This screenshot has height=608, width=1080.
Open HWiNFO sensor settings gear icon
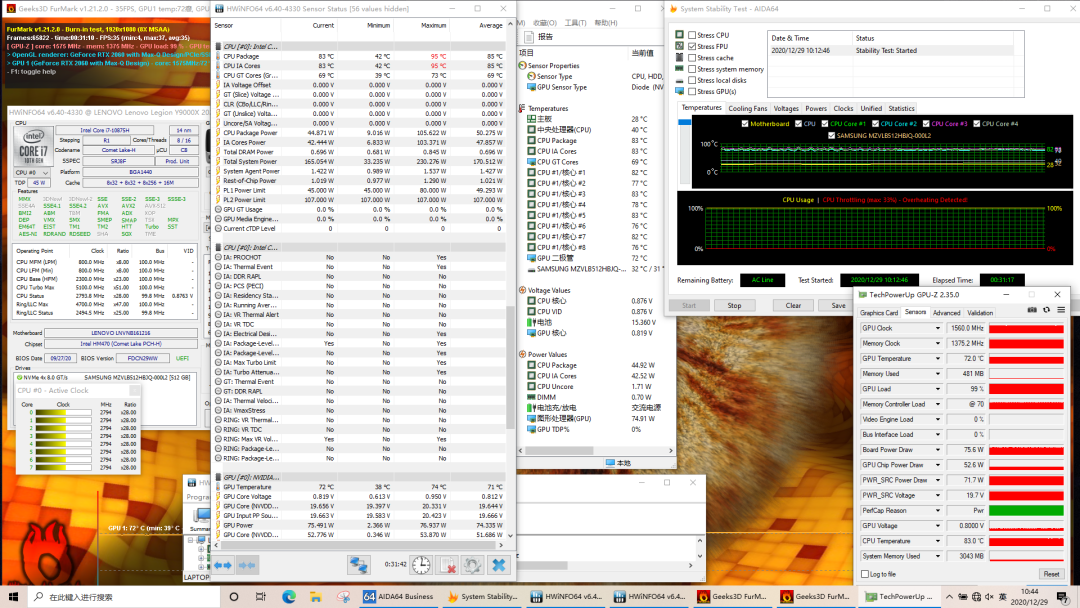pyautogui.click(x=471, y=565)
